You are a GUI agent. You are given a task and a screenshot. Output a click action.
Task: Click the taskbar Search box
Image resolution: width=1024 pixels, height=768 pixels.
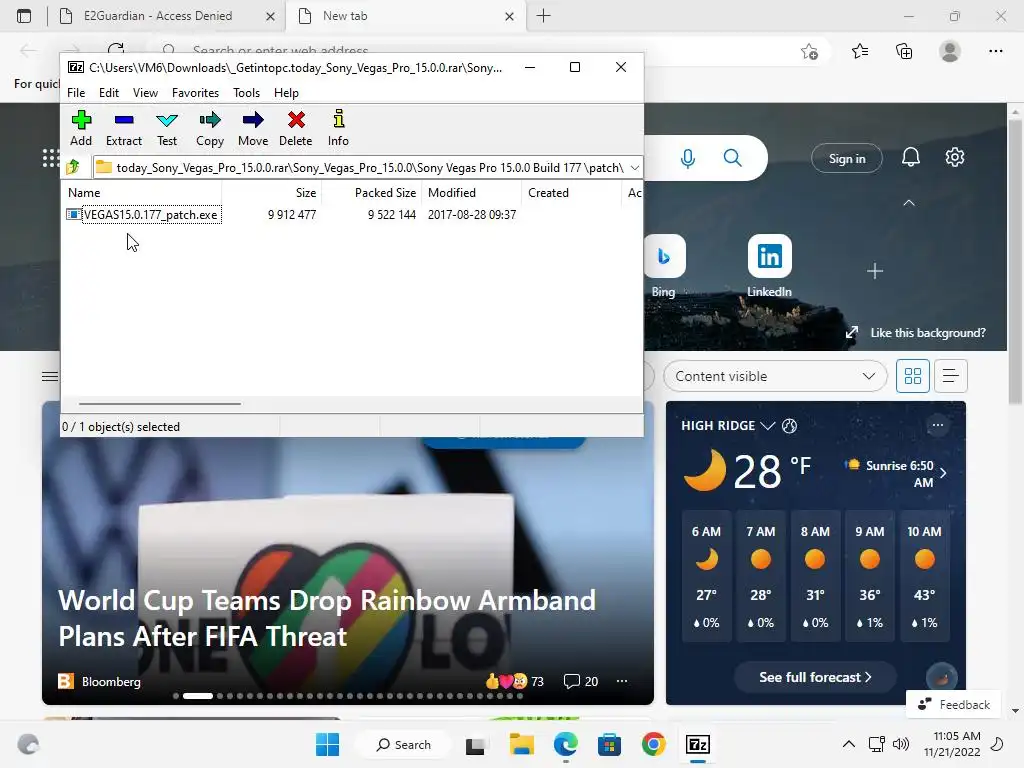(x=404, y=744)
